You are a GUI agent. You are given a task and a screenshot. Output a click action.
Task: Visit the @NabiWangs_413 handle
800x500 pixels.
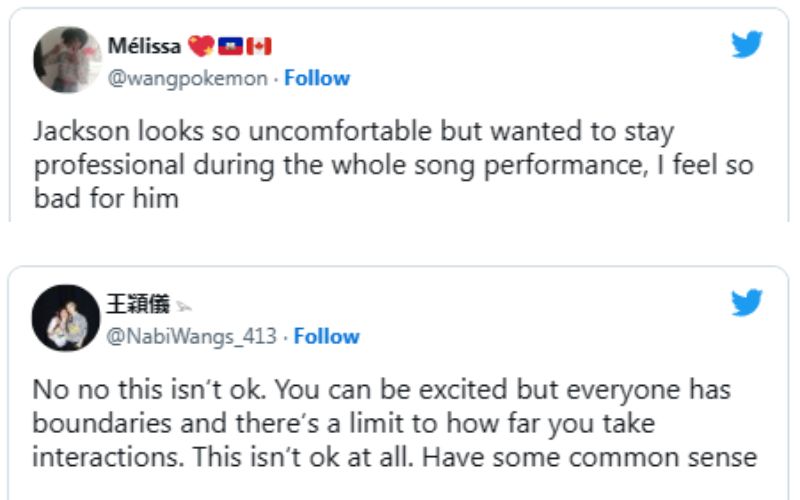click(x=192, y=336)
